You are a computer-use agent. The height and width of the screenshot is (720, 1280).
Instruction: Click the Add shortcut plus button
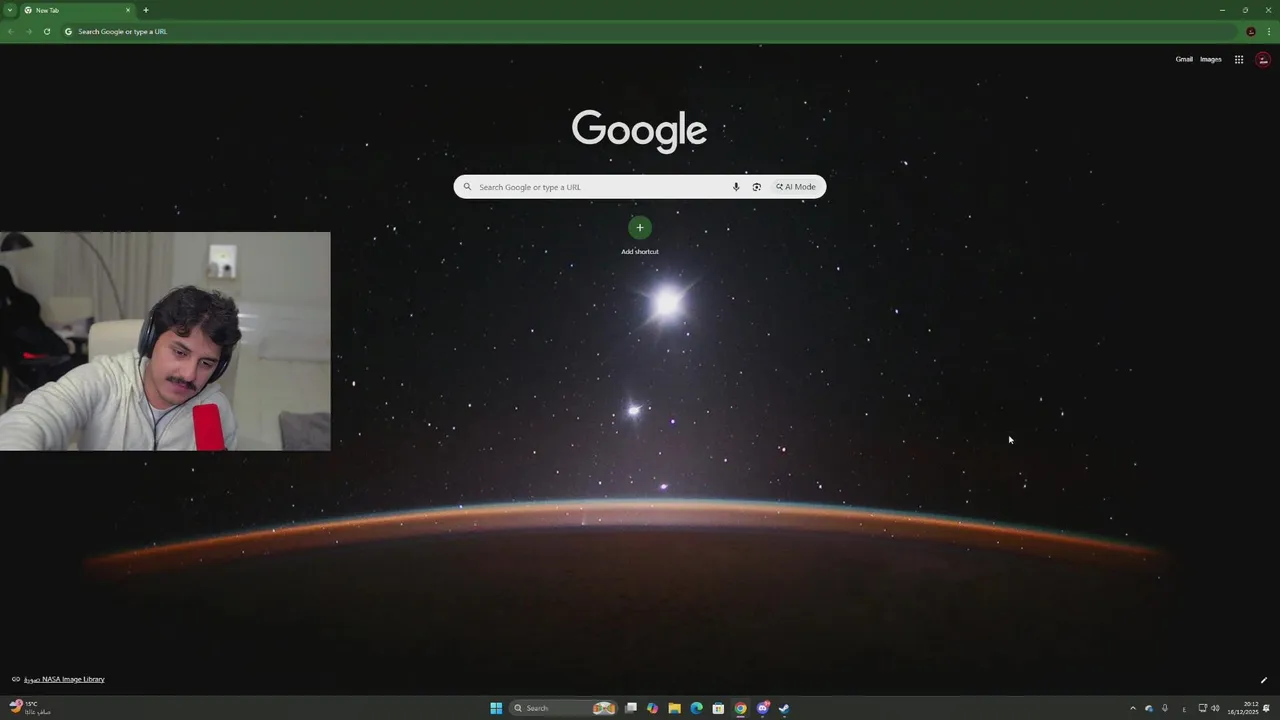click(640, 228)
